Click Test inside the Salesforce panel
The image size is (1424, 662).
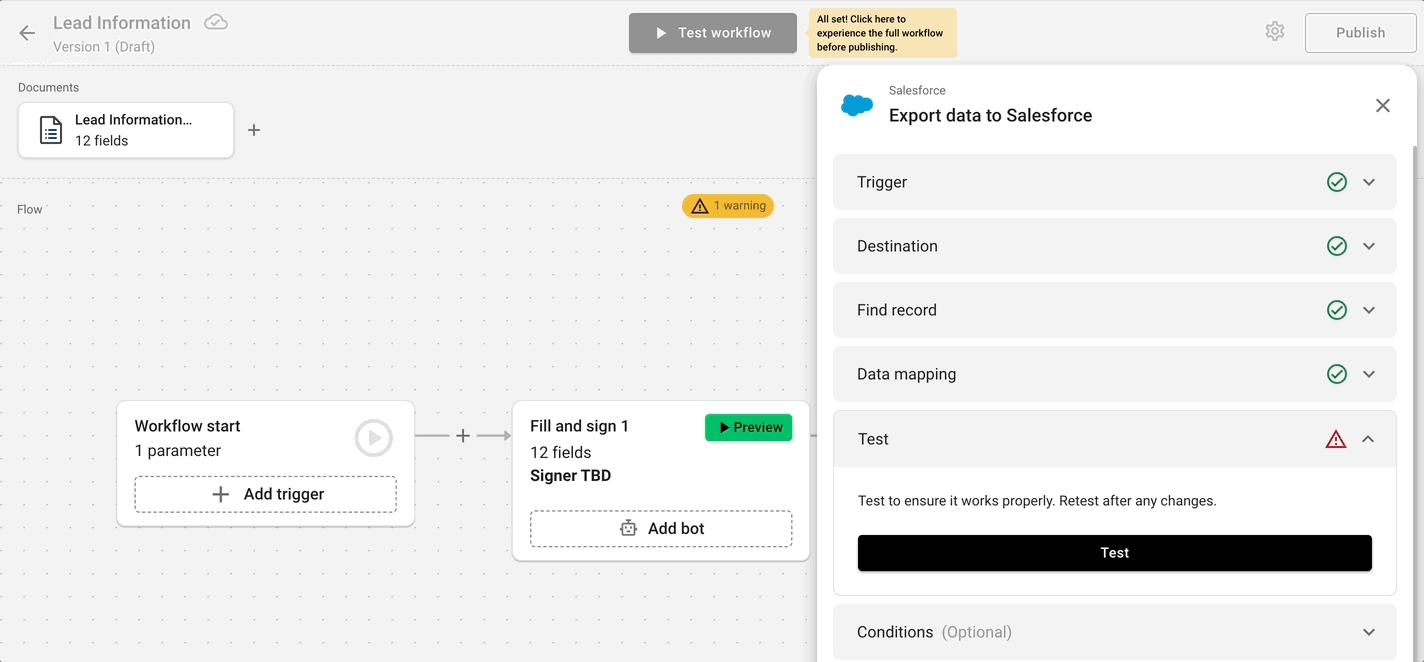tap(1114, 552)
